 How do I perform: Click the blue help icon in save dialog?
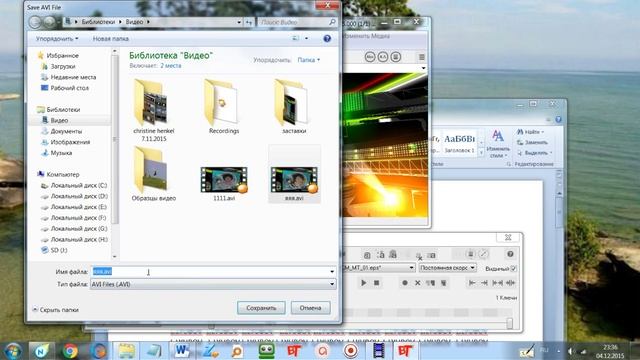tap(327, 38)
